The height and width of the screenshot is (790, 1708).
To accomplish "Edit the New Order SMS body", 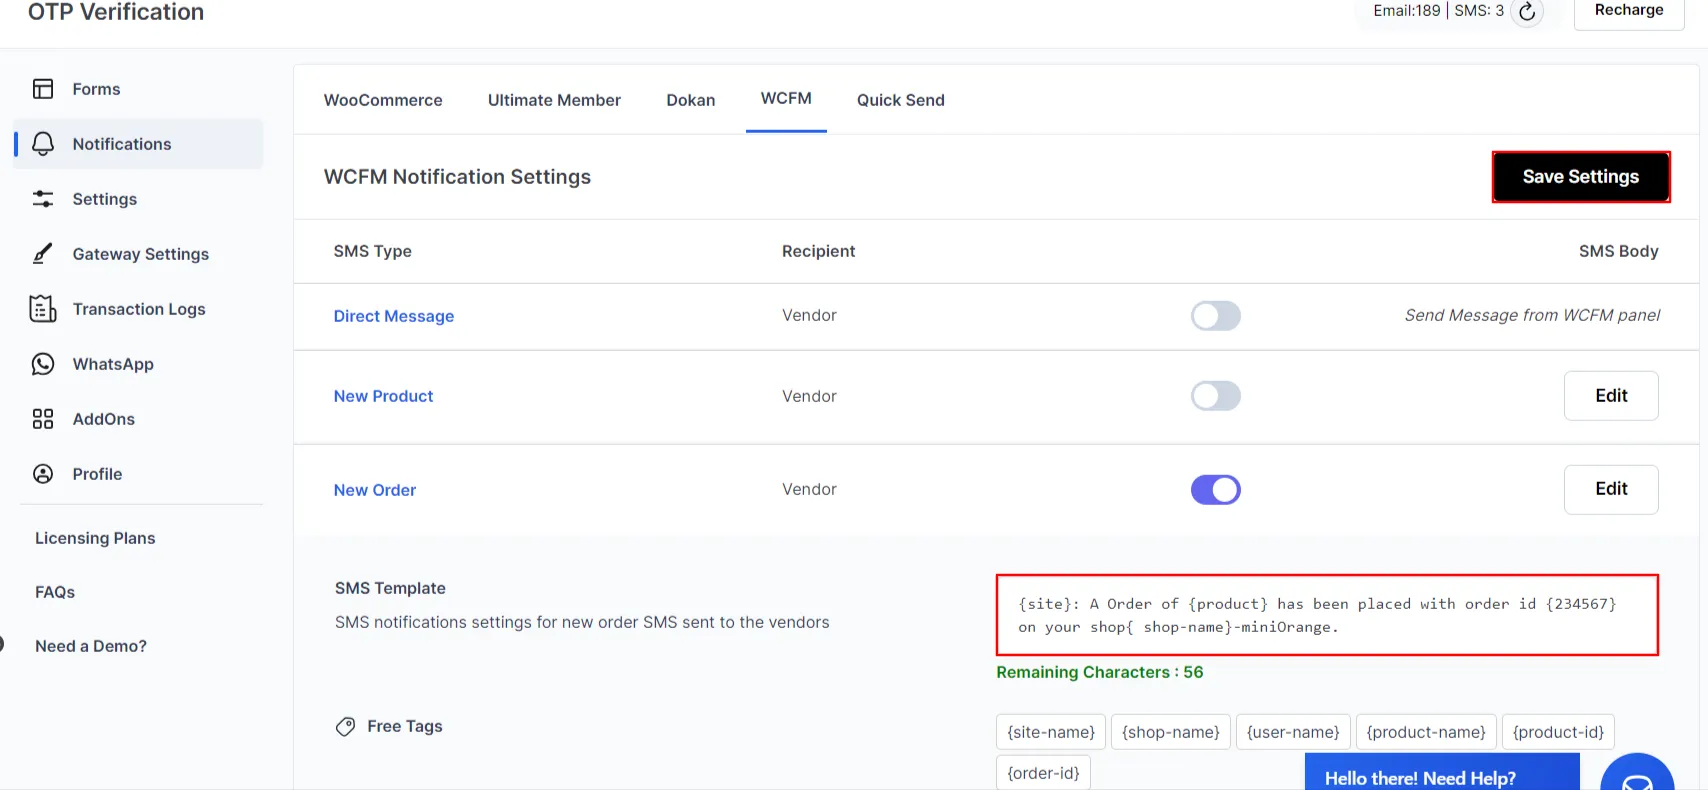I will tap(1611, 489).
